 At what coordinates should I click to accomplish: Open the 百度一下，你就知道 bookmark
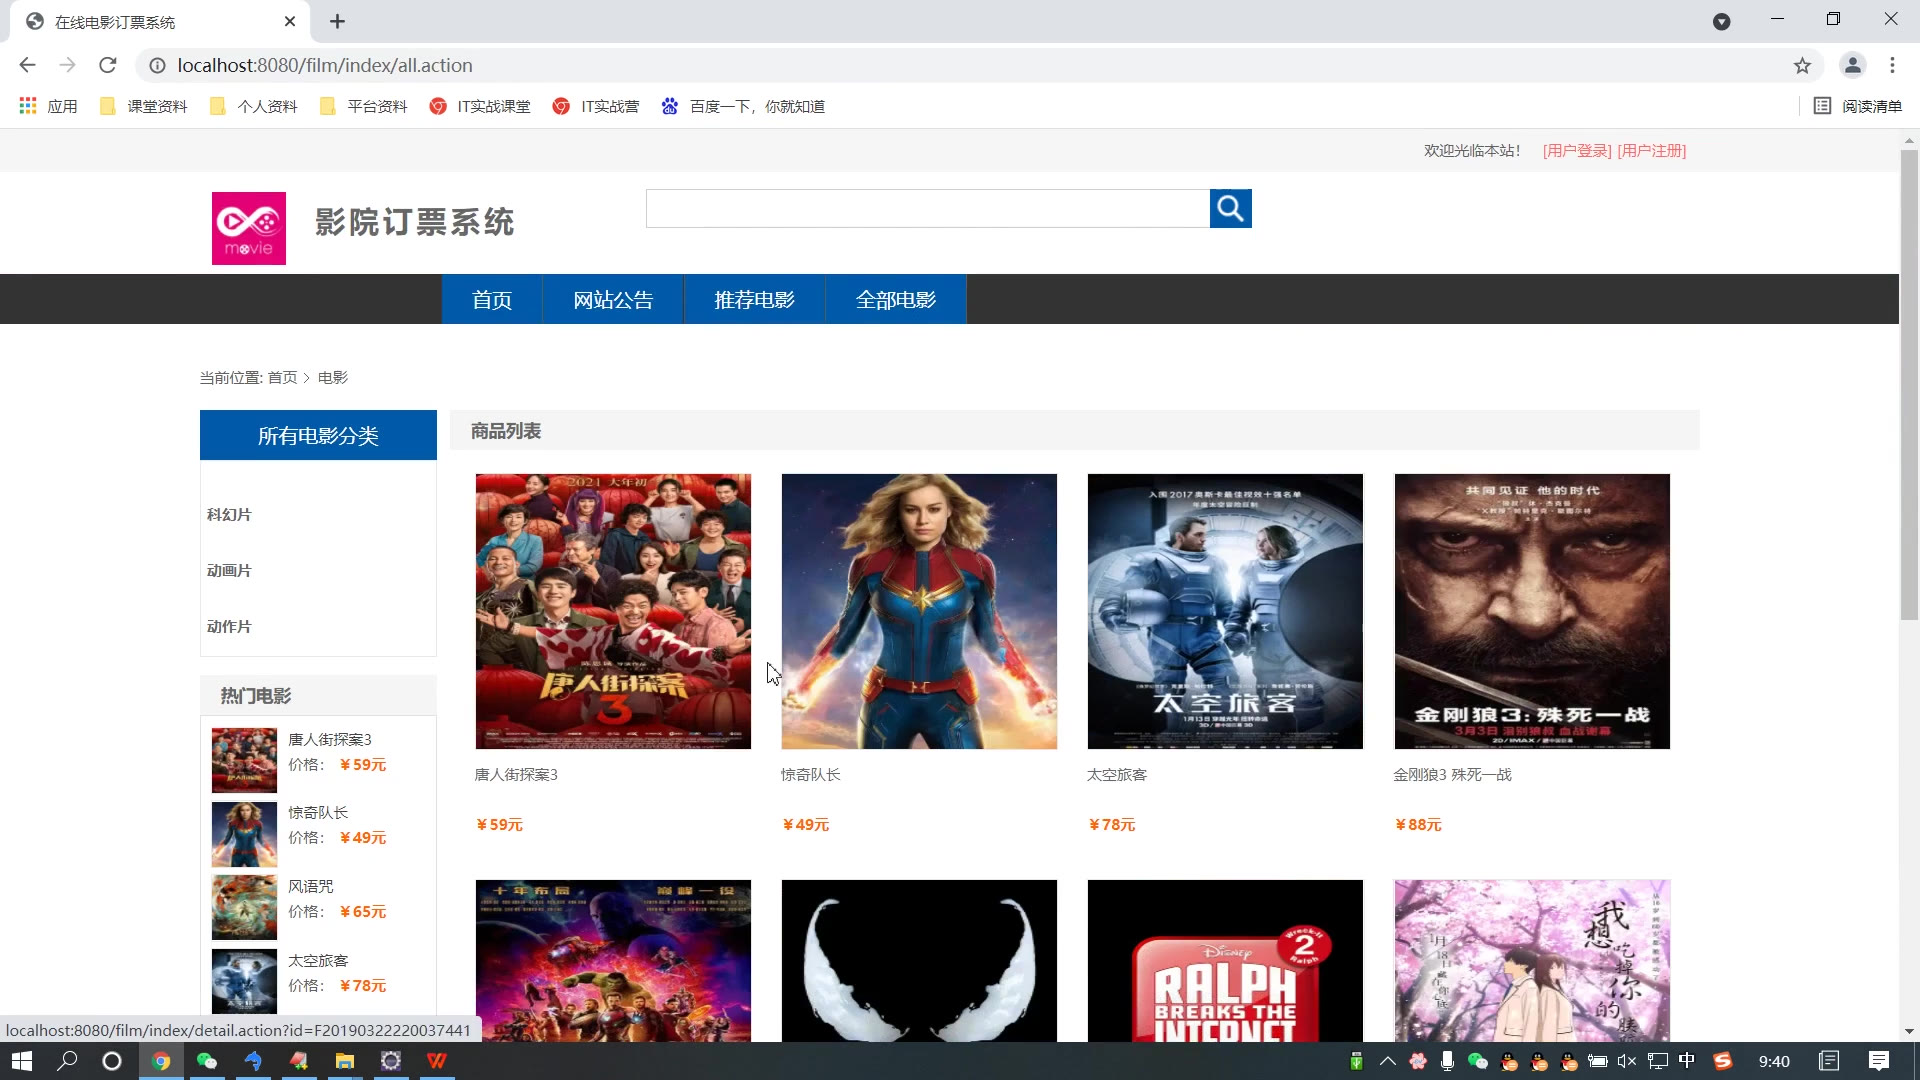(x=743, y=106)
